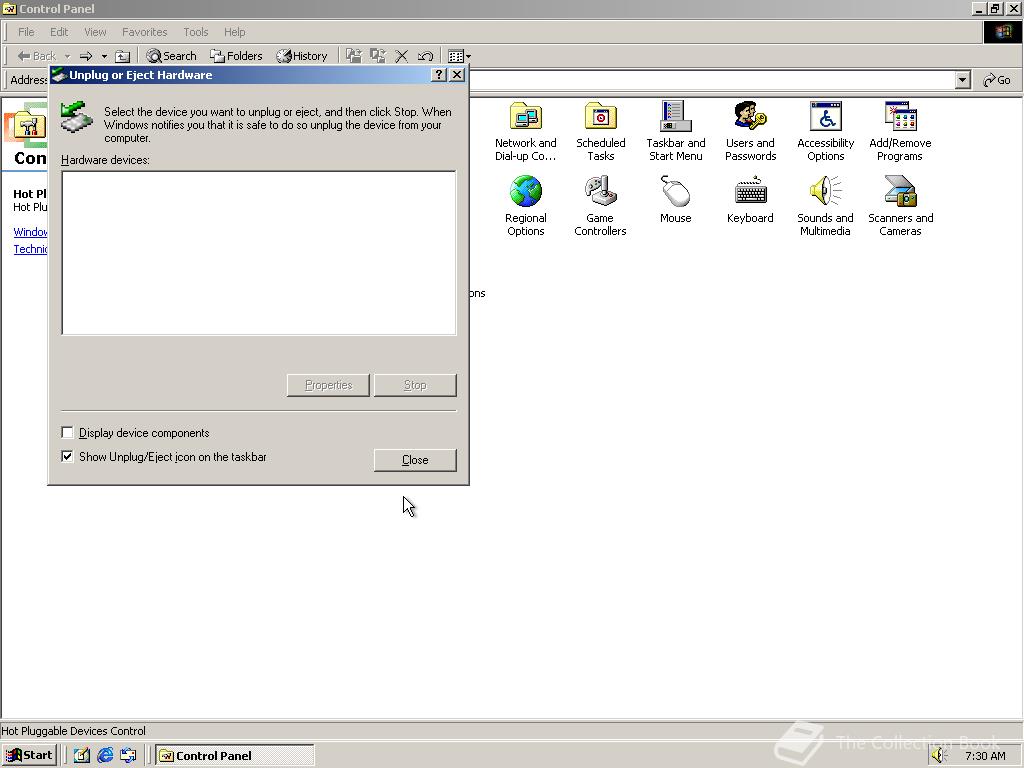Open the Favorites menu
1024x768 pixels.
[144, 32]
